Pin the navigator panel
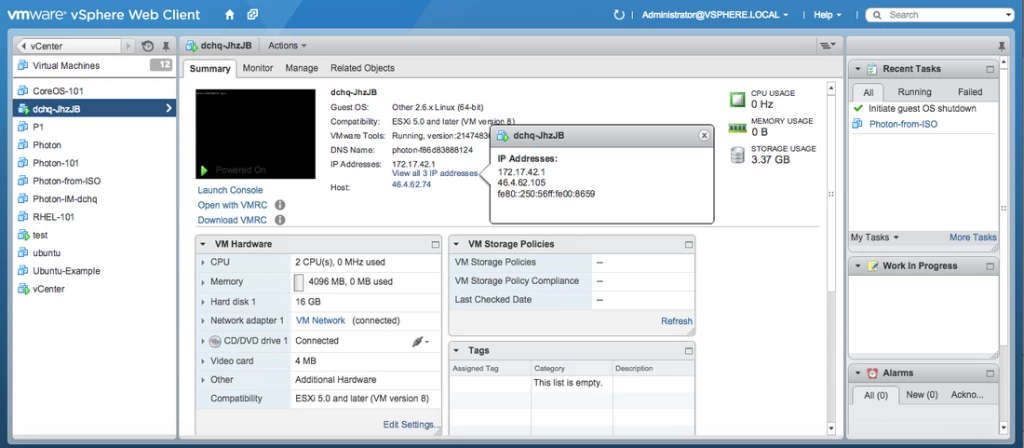This screenshot has height=448, width=1024. (x=166, y=46)
